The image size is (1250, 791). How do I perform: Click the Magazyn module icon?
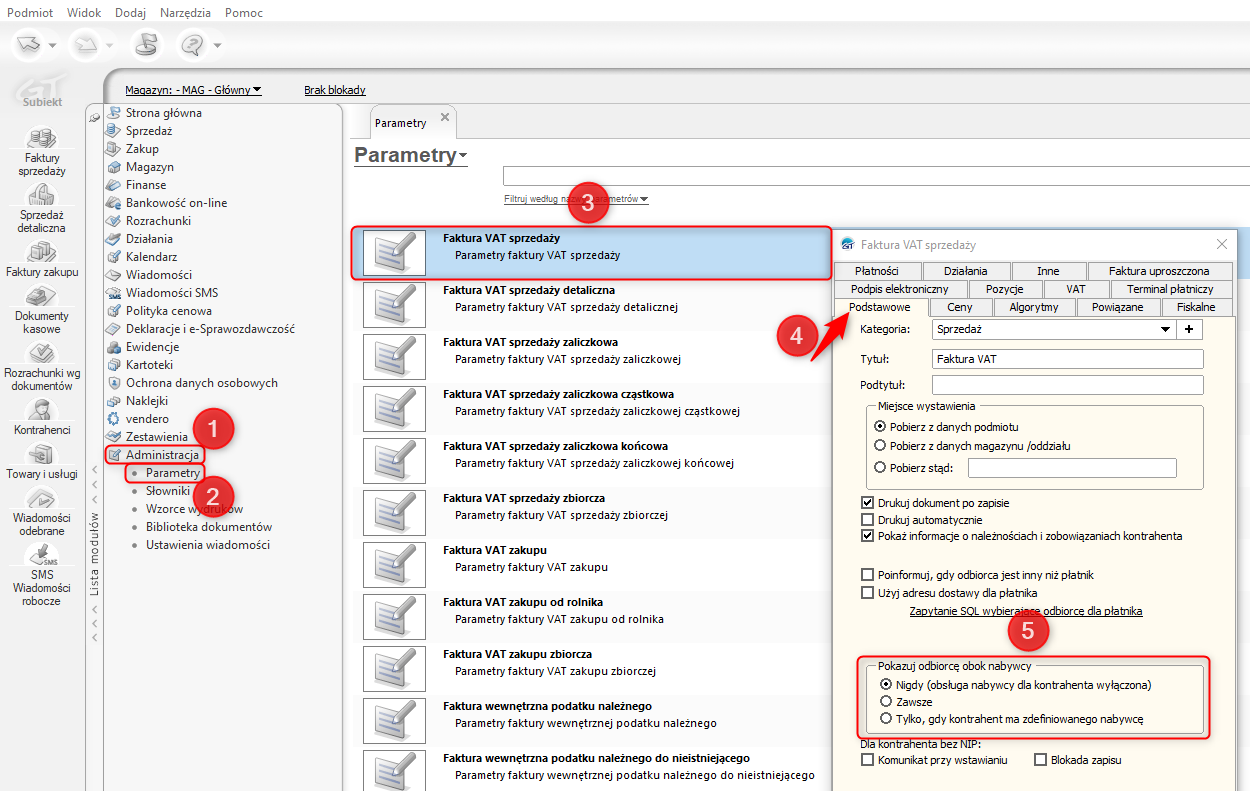pyautogui.click(x=115, y=167)
